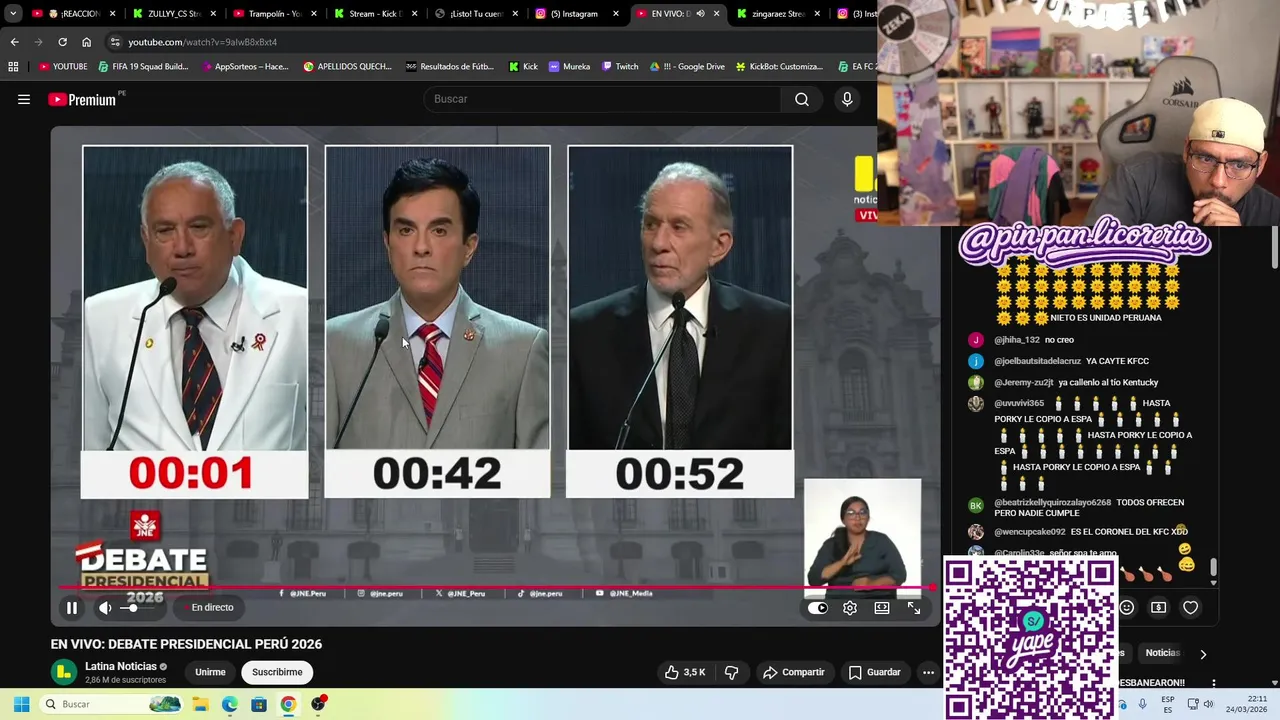
Task: Open the more-actions three-dot menu beside Guardar
Action: click(x=928, y=672)
